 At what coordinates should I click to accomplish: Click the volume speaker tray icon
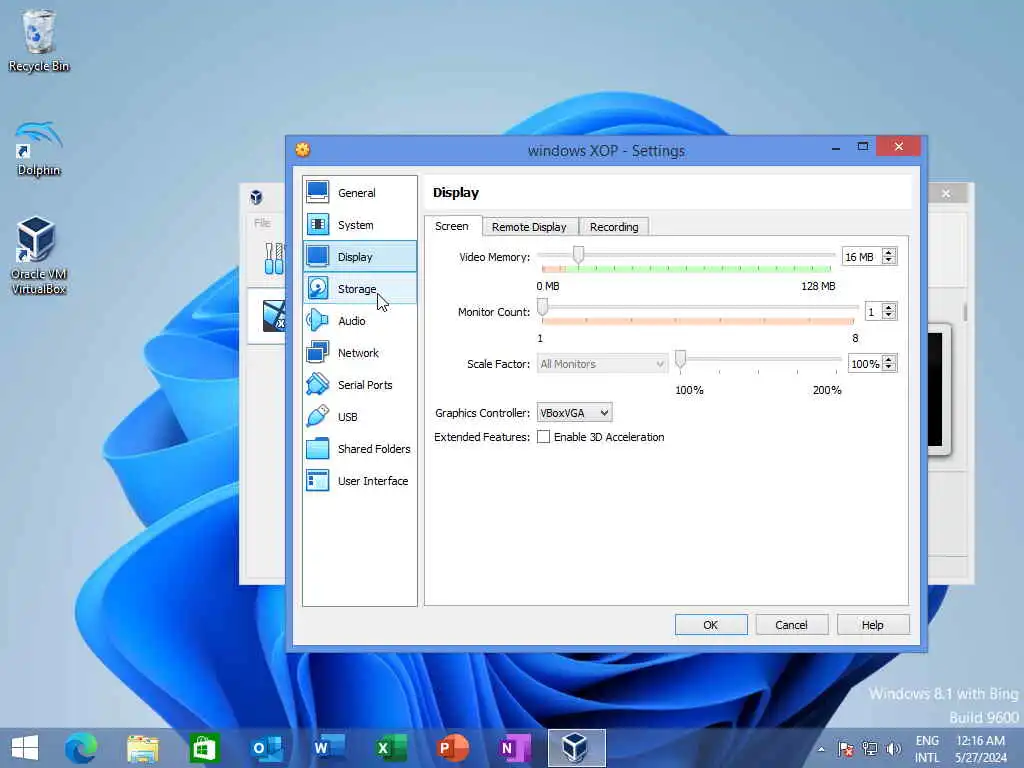click(x=893, y=748)
